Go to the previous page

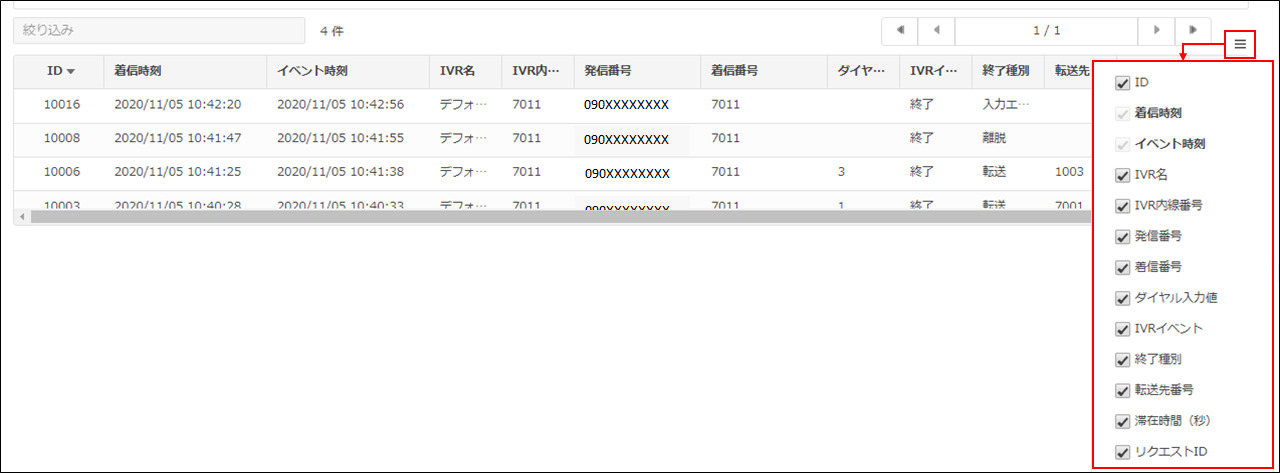click(937, 31)
